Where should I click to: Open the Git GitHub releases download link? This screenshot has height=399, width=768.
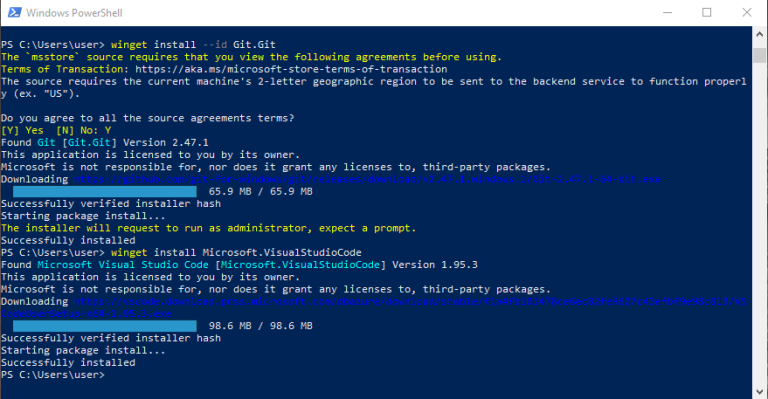click(x=367, y=179)
